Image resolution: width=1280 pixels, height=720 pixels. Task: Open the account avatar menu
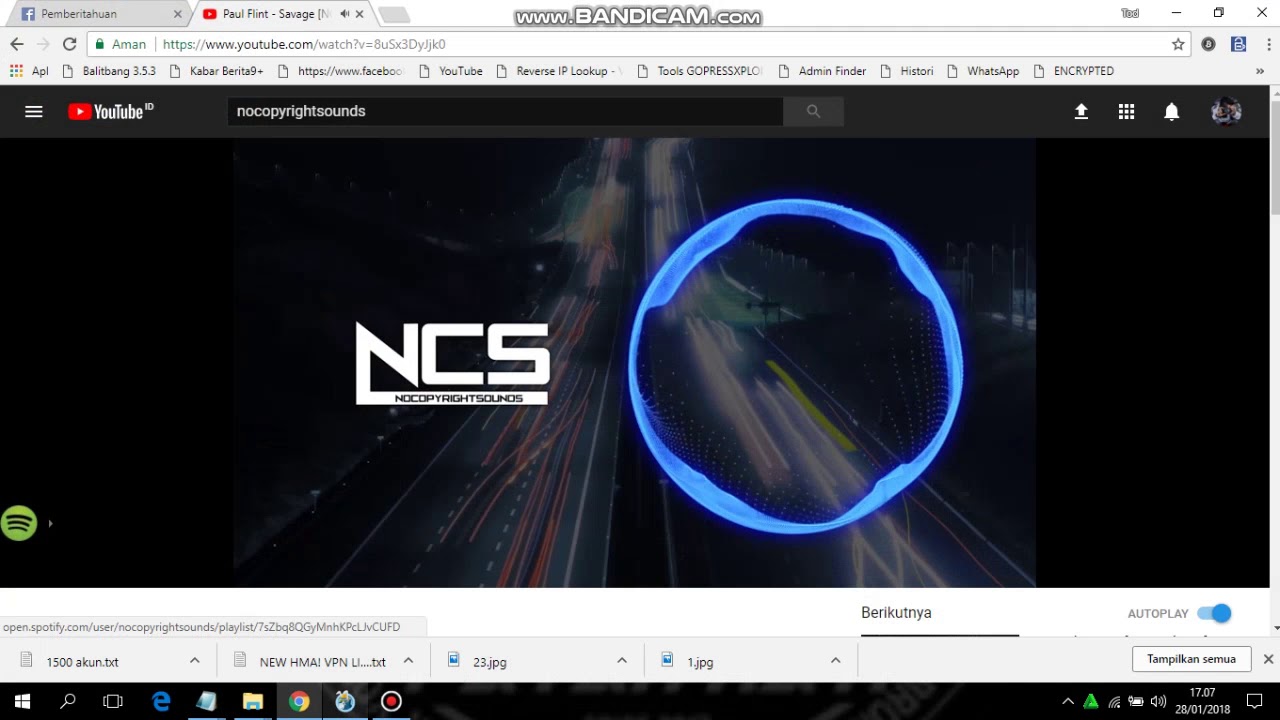(x=1226, y=112)
